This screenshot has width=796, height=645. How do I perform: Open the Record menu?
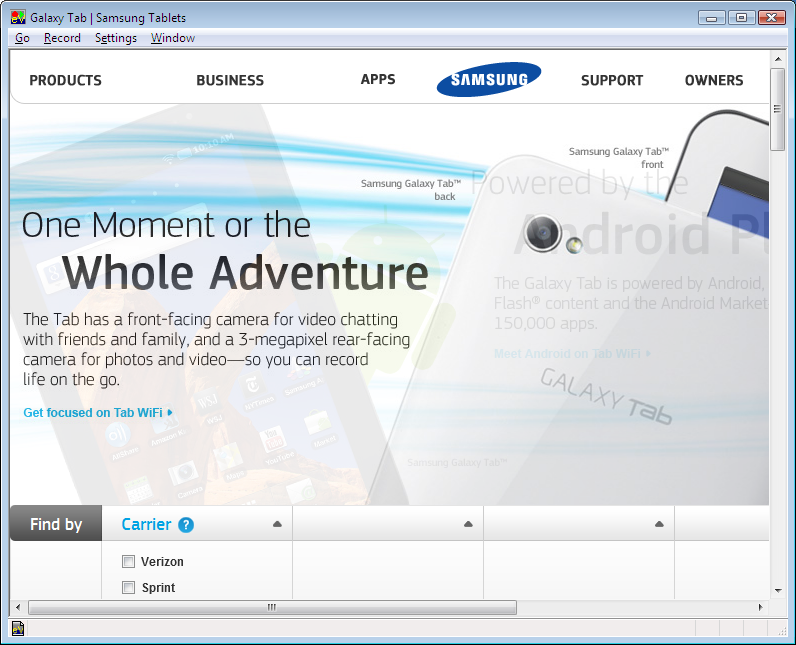(x=62, y=38)
